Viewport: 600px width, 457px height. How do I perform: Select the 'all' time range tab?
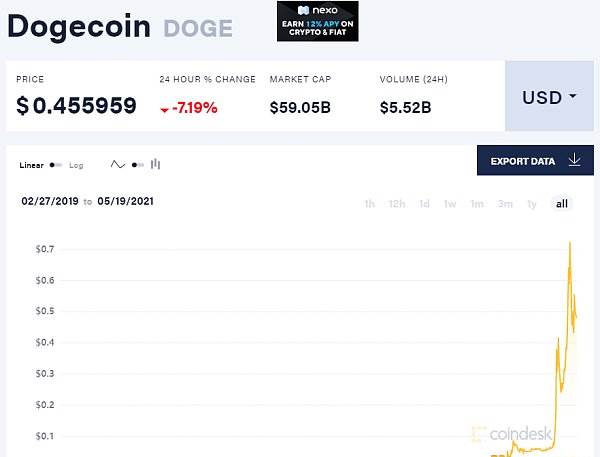[x=561, y=204]
